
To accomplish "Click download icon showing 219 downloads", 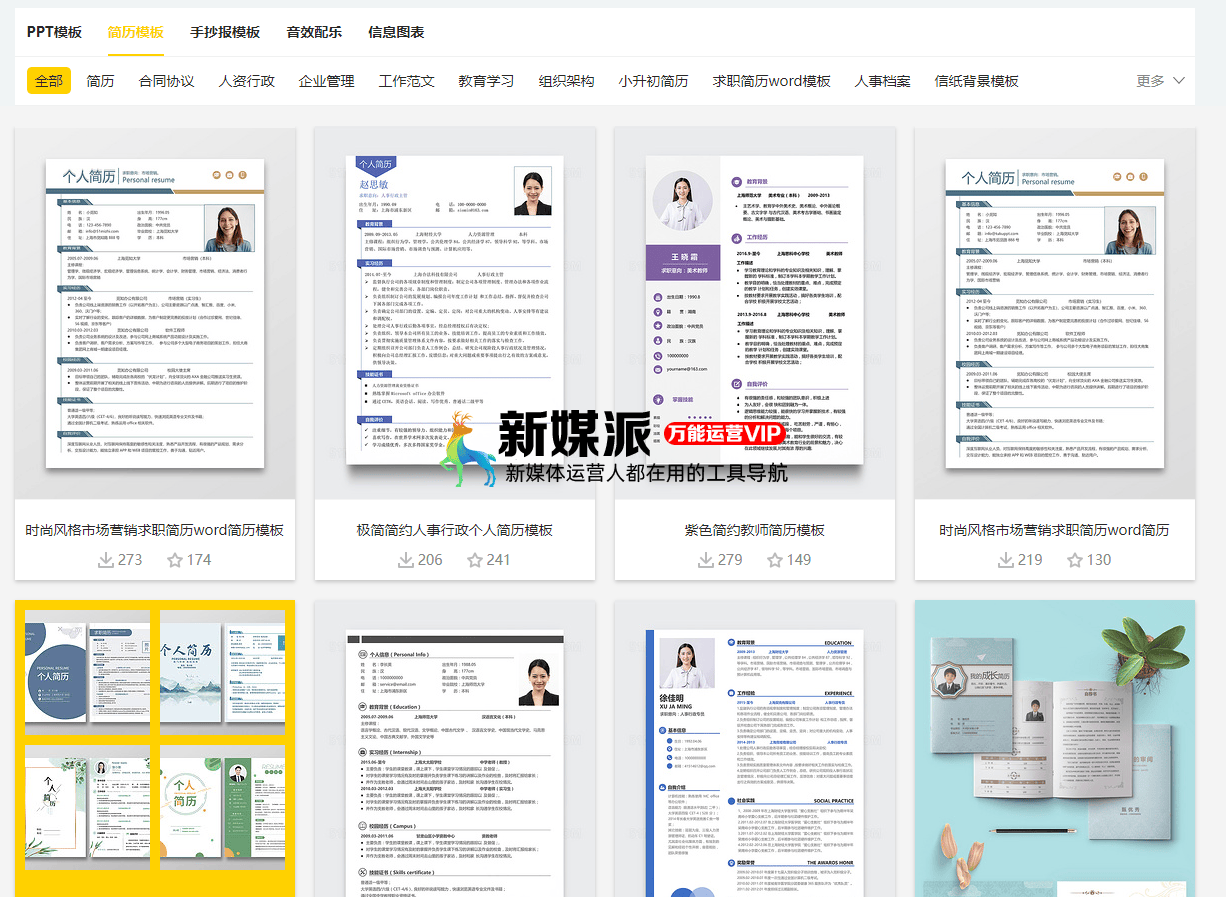I will [1005, 560].
